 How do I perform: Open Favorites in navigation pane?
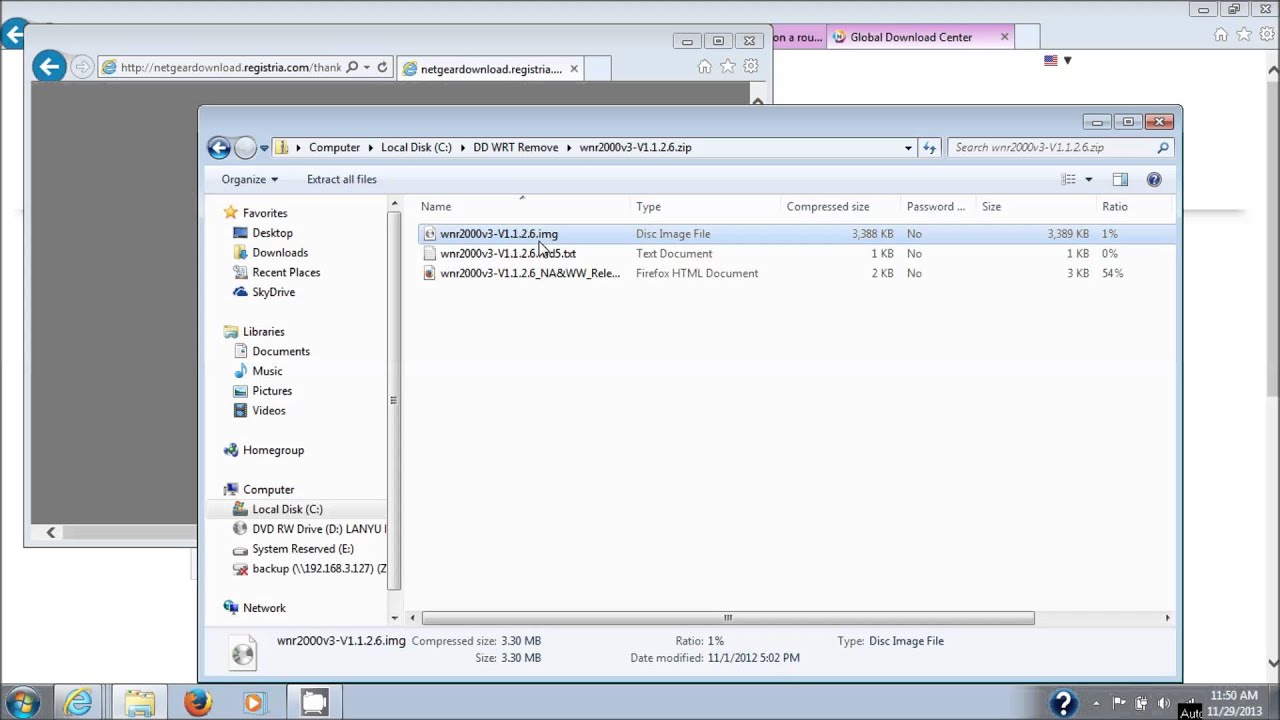point(265,213)
